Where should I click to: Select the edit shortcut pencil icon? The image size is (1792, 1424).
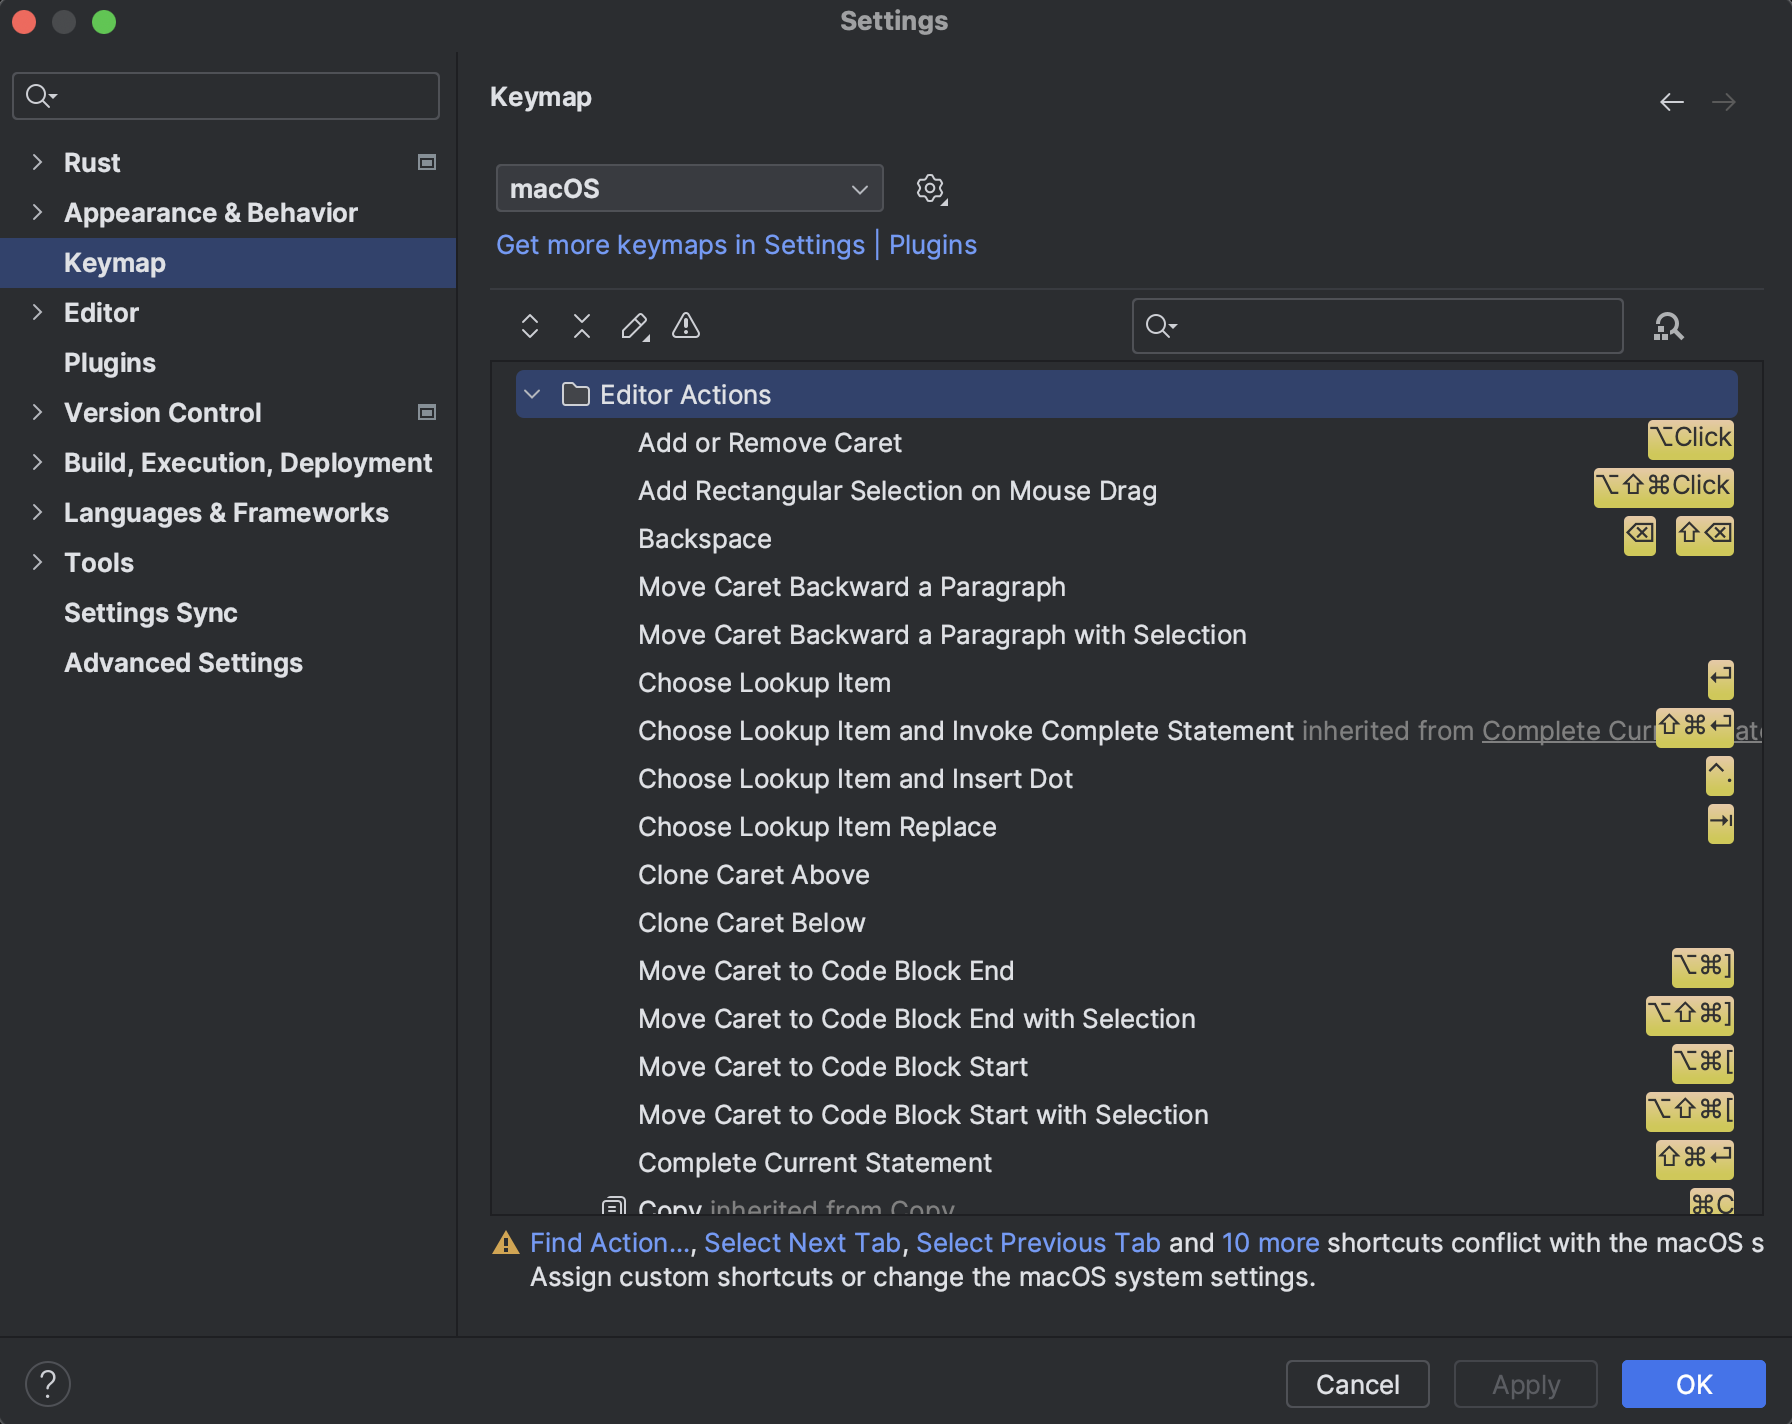pyautogui.click(x=634, y=326)
